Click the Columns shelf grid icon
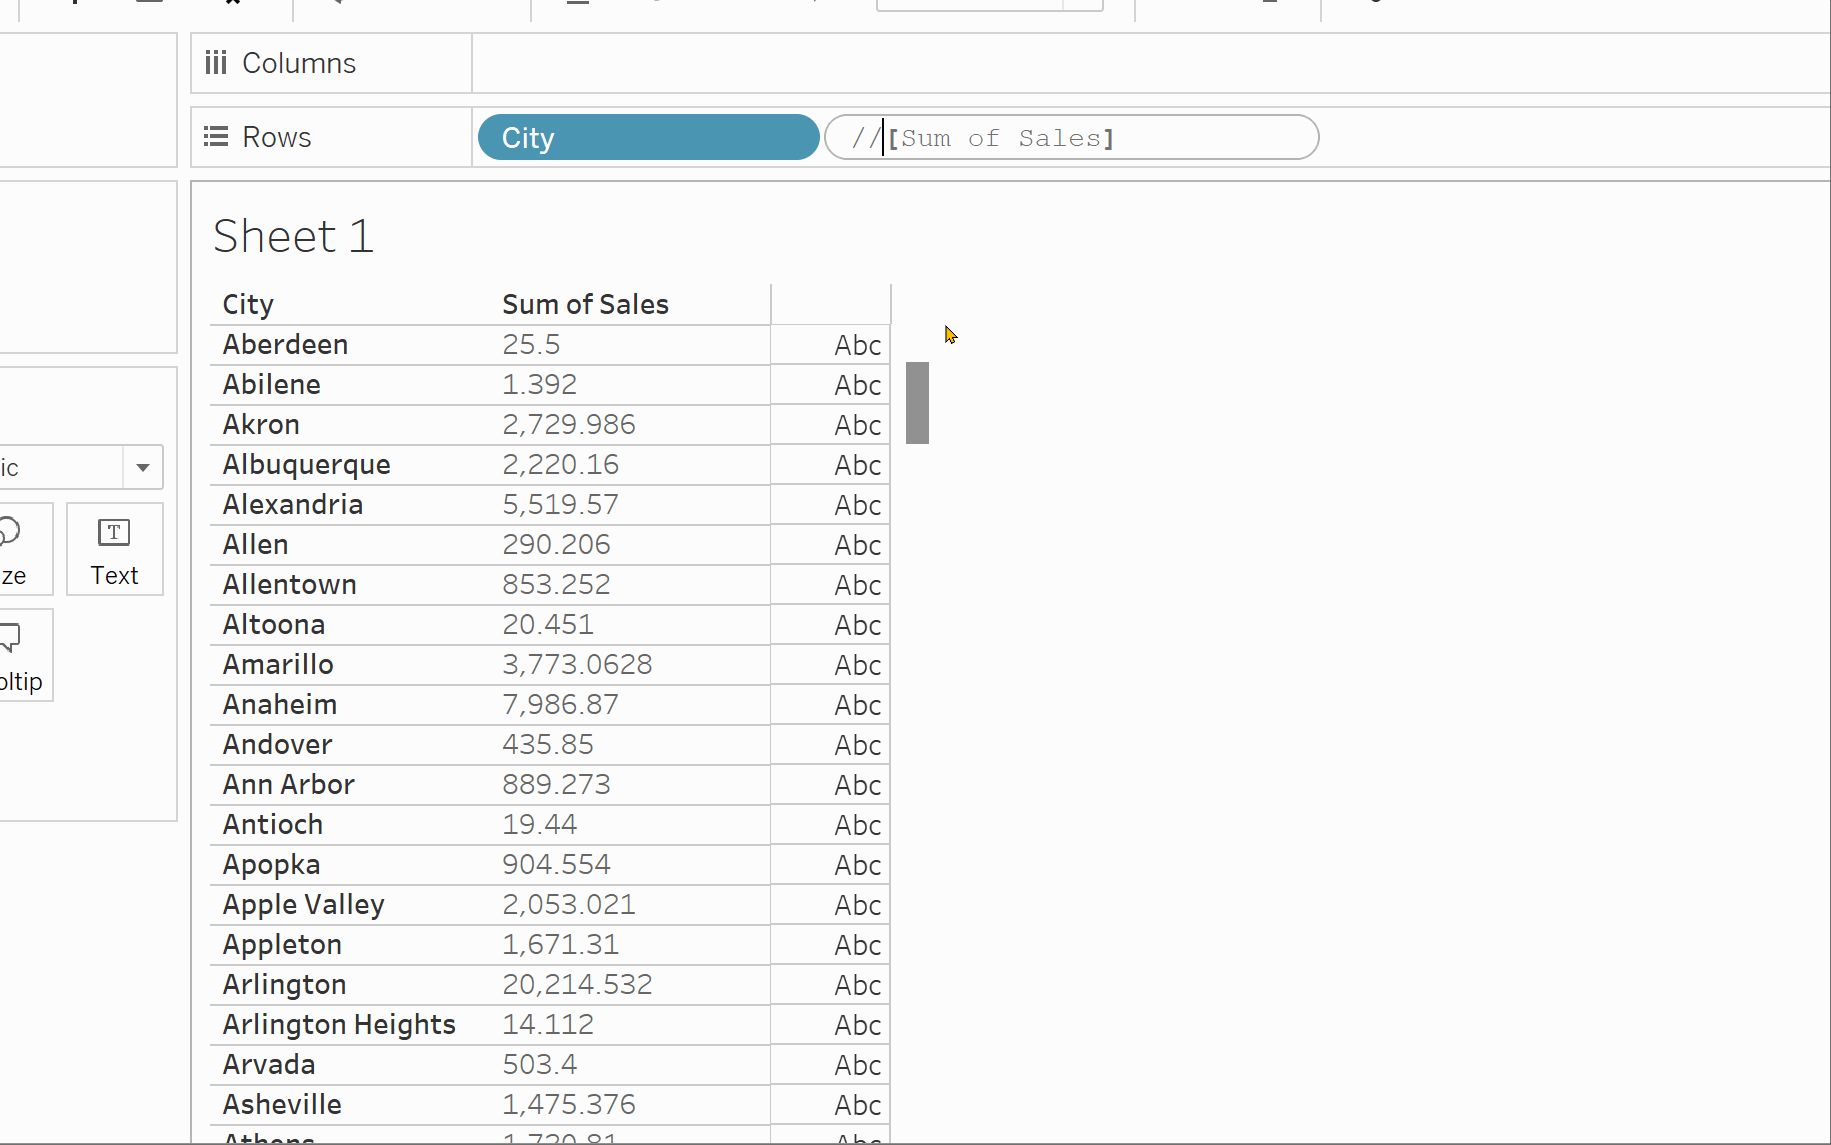This screenshot has width=1831, height=1145. point(215,62)
